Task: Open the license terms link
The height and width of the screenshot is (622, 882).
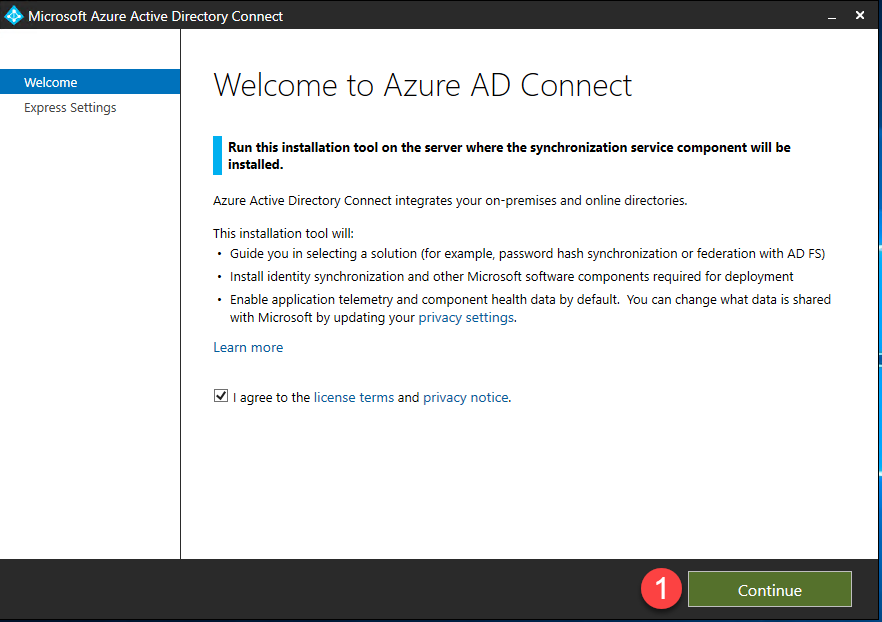Action: point(354,397)
